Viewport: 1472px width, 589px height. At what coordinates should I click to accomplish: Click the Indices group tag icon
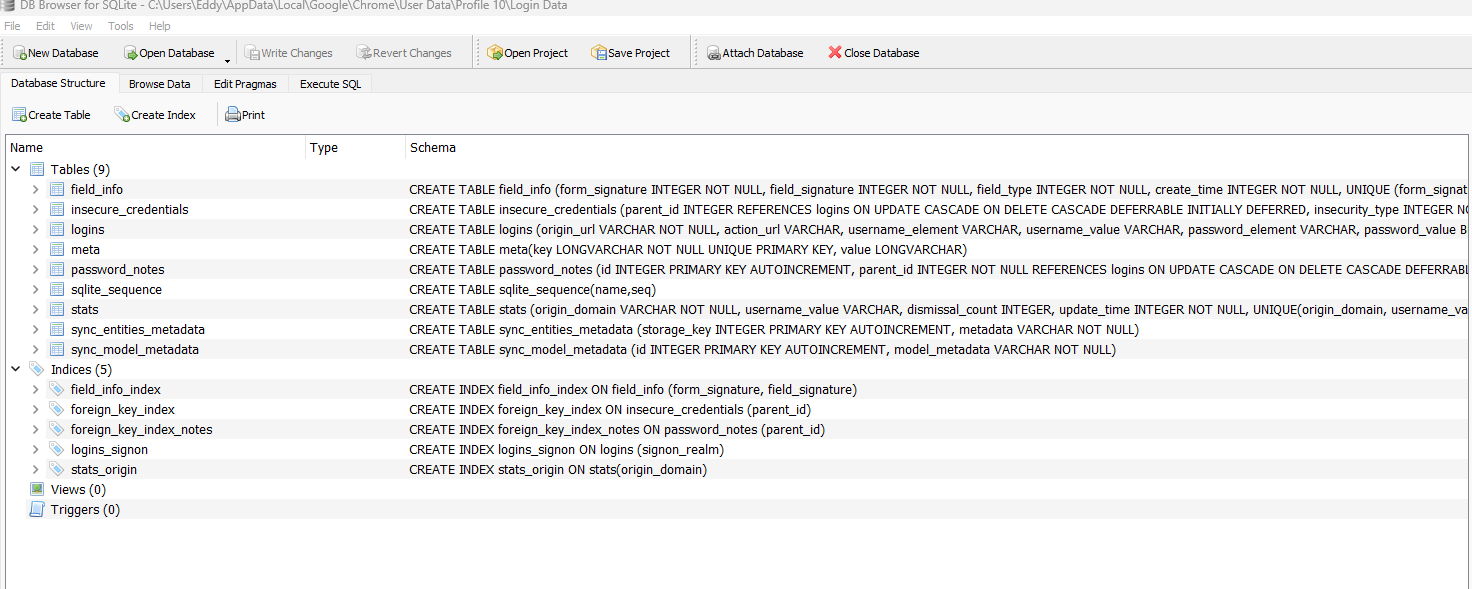[x=37, y=369]
